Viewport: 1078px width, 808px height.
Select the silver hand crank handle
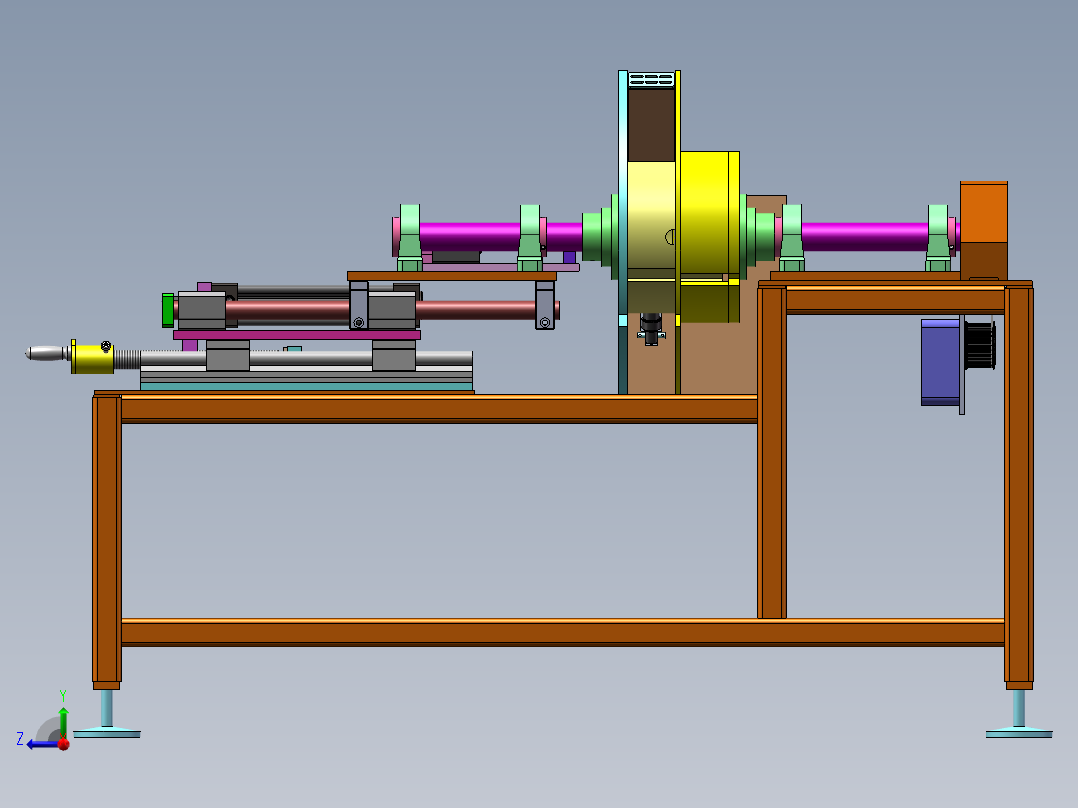(x=46, y=353)
